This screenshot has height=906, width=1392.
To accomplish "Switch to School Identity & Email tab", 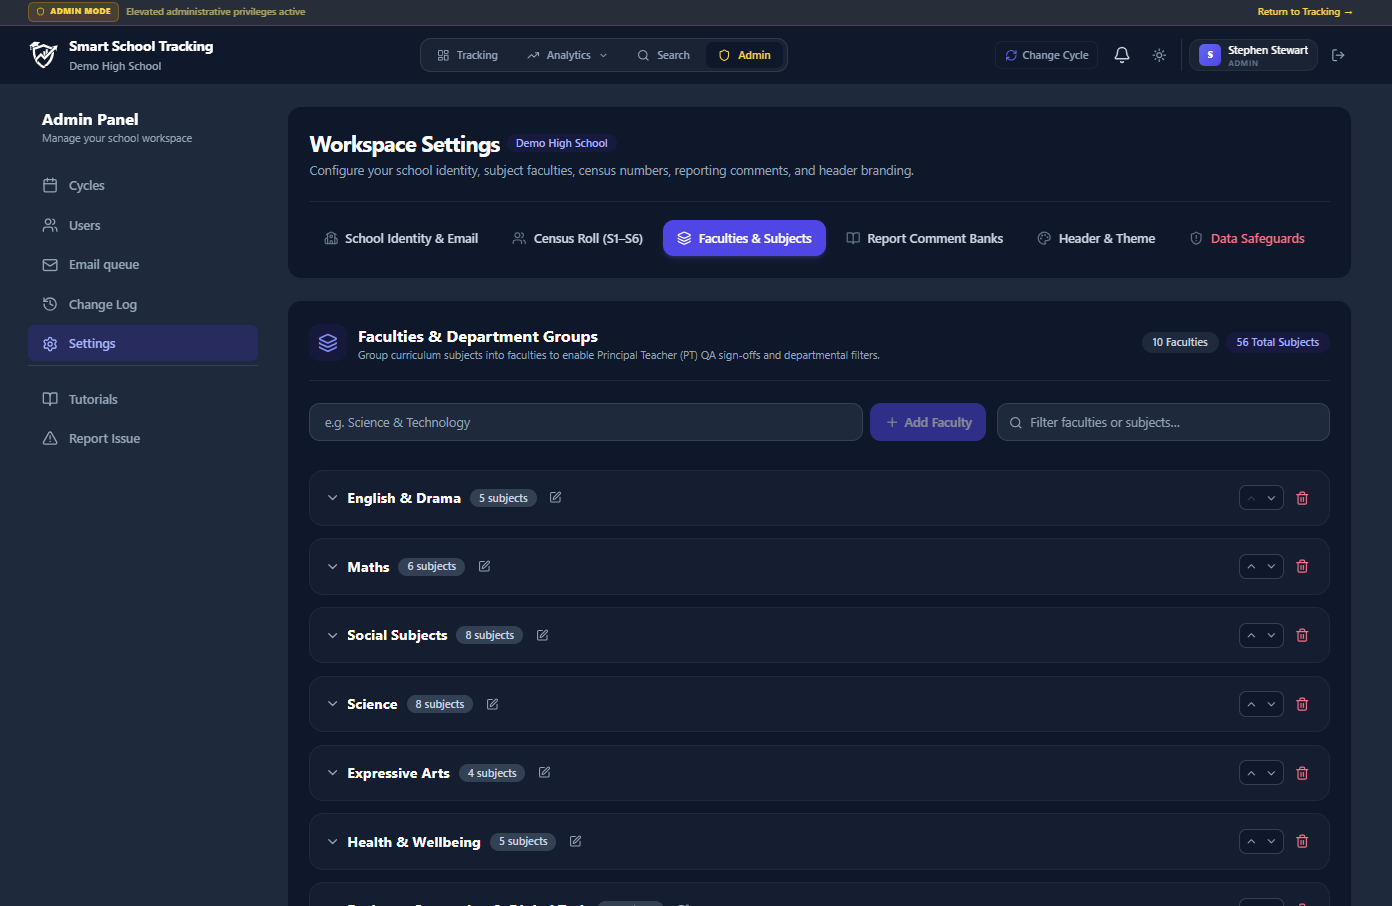I will click(x=401, y=238).
